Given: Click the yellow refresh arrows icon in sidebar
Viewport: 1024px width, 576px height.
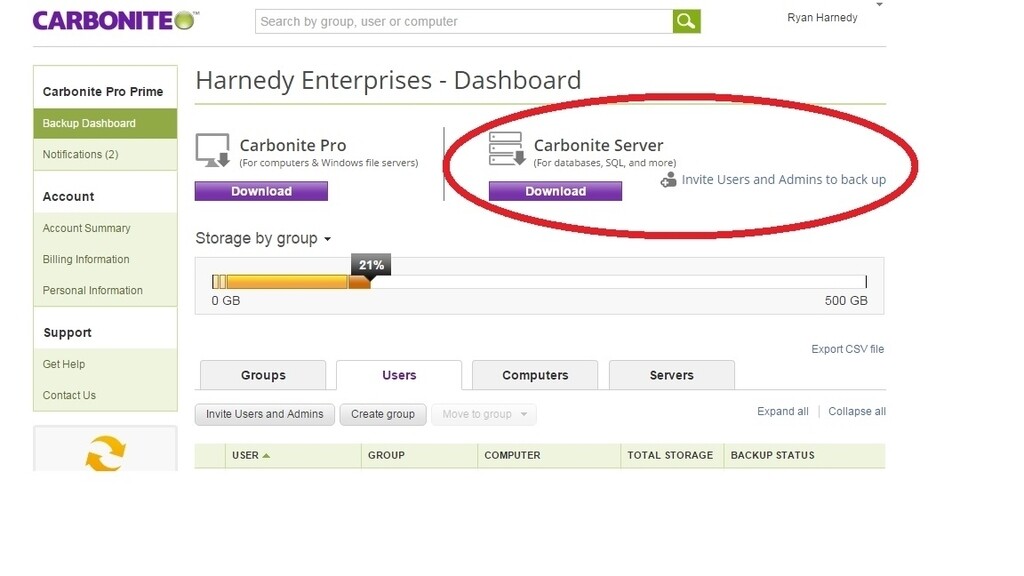Looking at the screenshot, I should [x=104, y=452].
